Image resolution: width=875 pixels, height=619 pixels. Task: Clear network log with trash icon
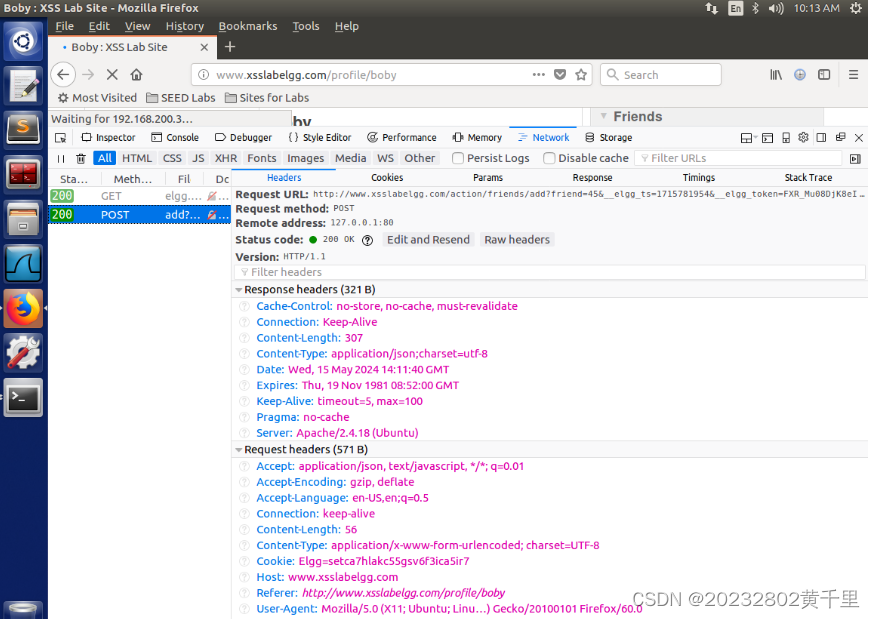[x=80, y=159]
